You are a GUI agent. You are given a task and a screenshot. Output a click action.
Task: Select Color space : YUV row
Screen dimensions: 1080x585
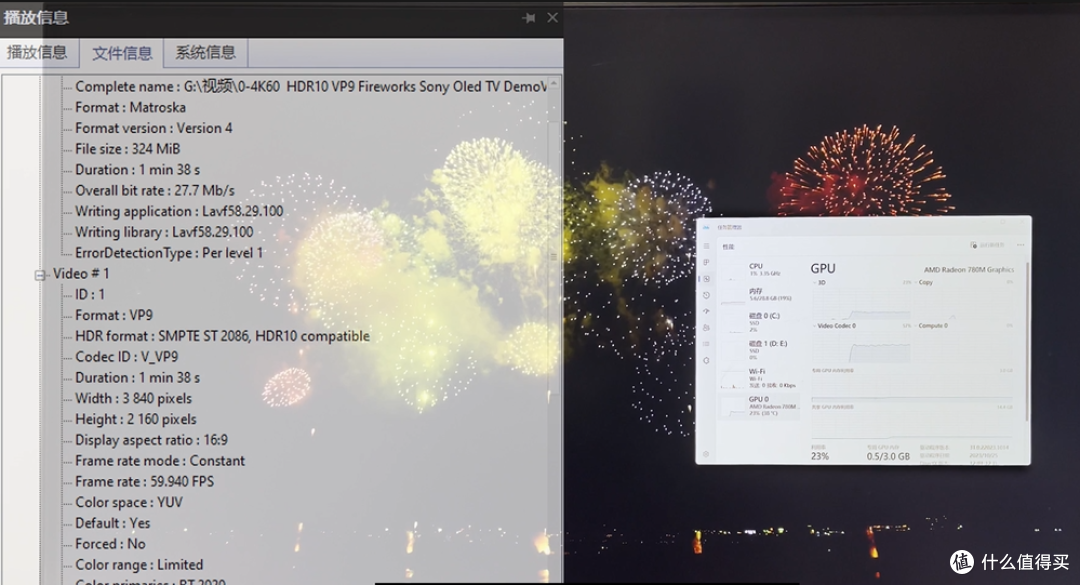click(x=129, y=502)
